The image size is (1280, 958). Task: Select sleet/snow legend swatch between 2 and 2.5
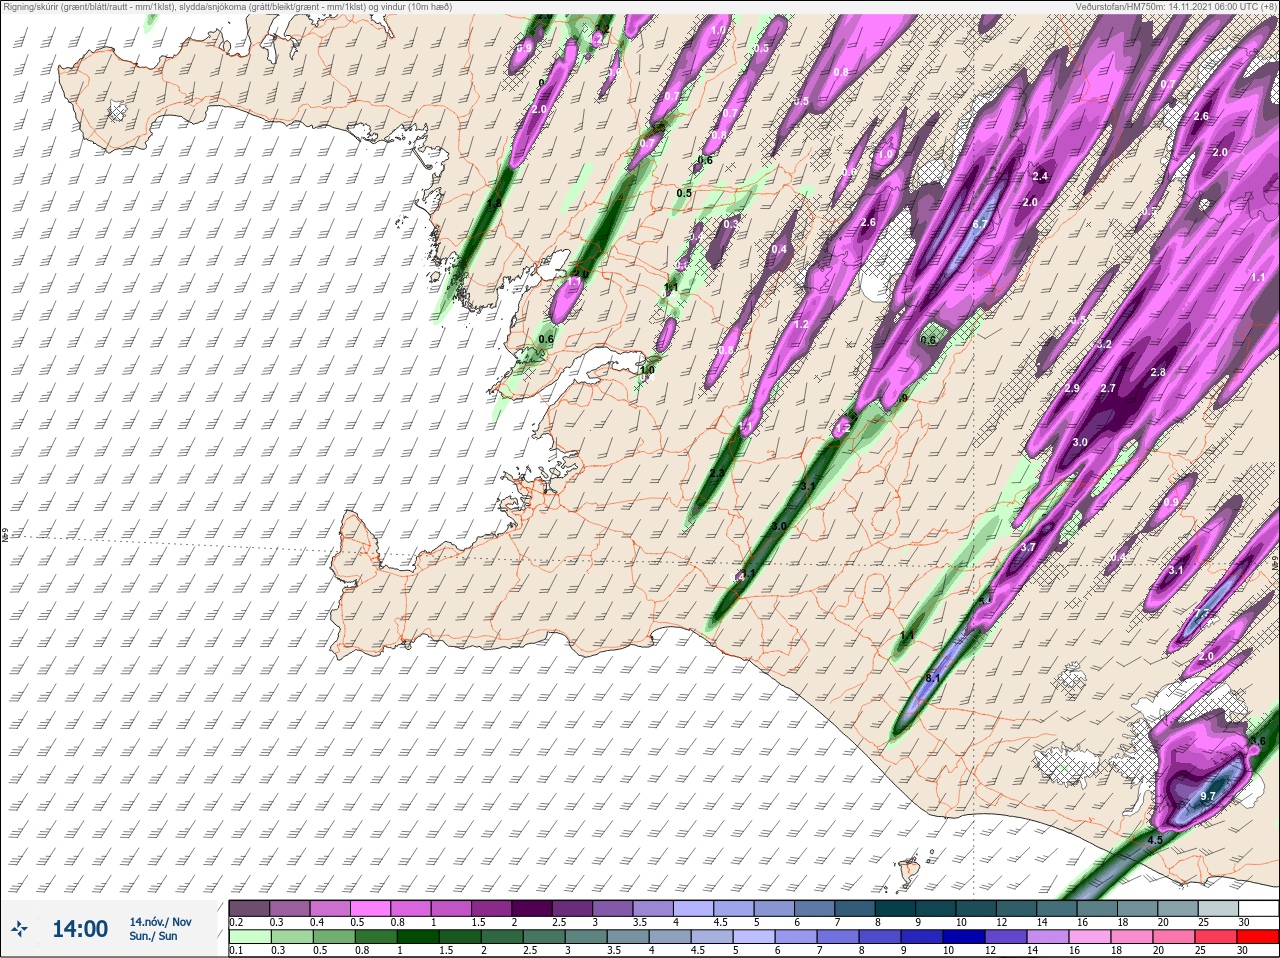(534, 908)
